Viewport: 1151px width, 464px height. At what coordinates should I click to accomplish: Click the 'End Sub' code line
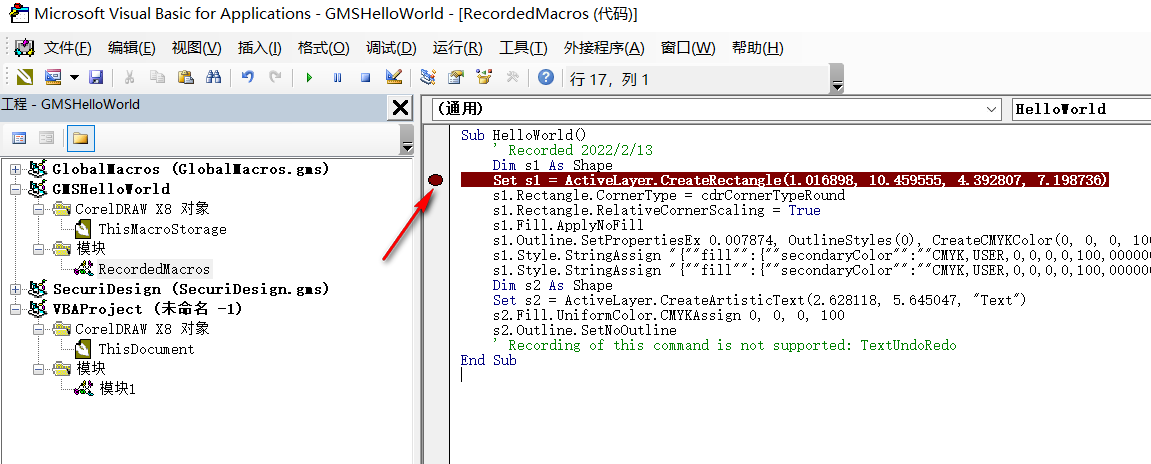(489, 360)
